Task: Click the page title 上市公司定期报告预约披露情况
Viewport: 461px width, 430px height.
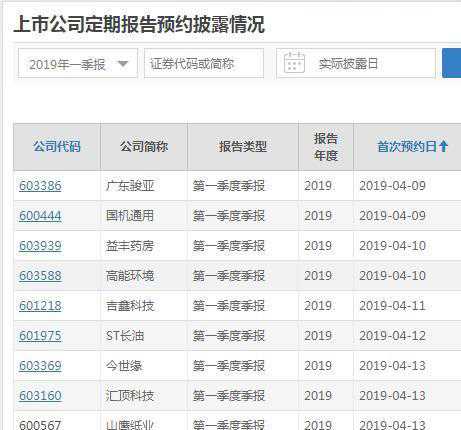Action: pos(139,24)
